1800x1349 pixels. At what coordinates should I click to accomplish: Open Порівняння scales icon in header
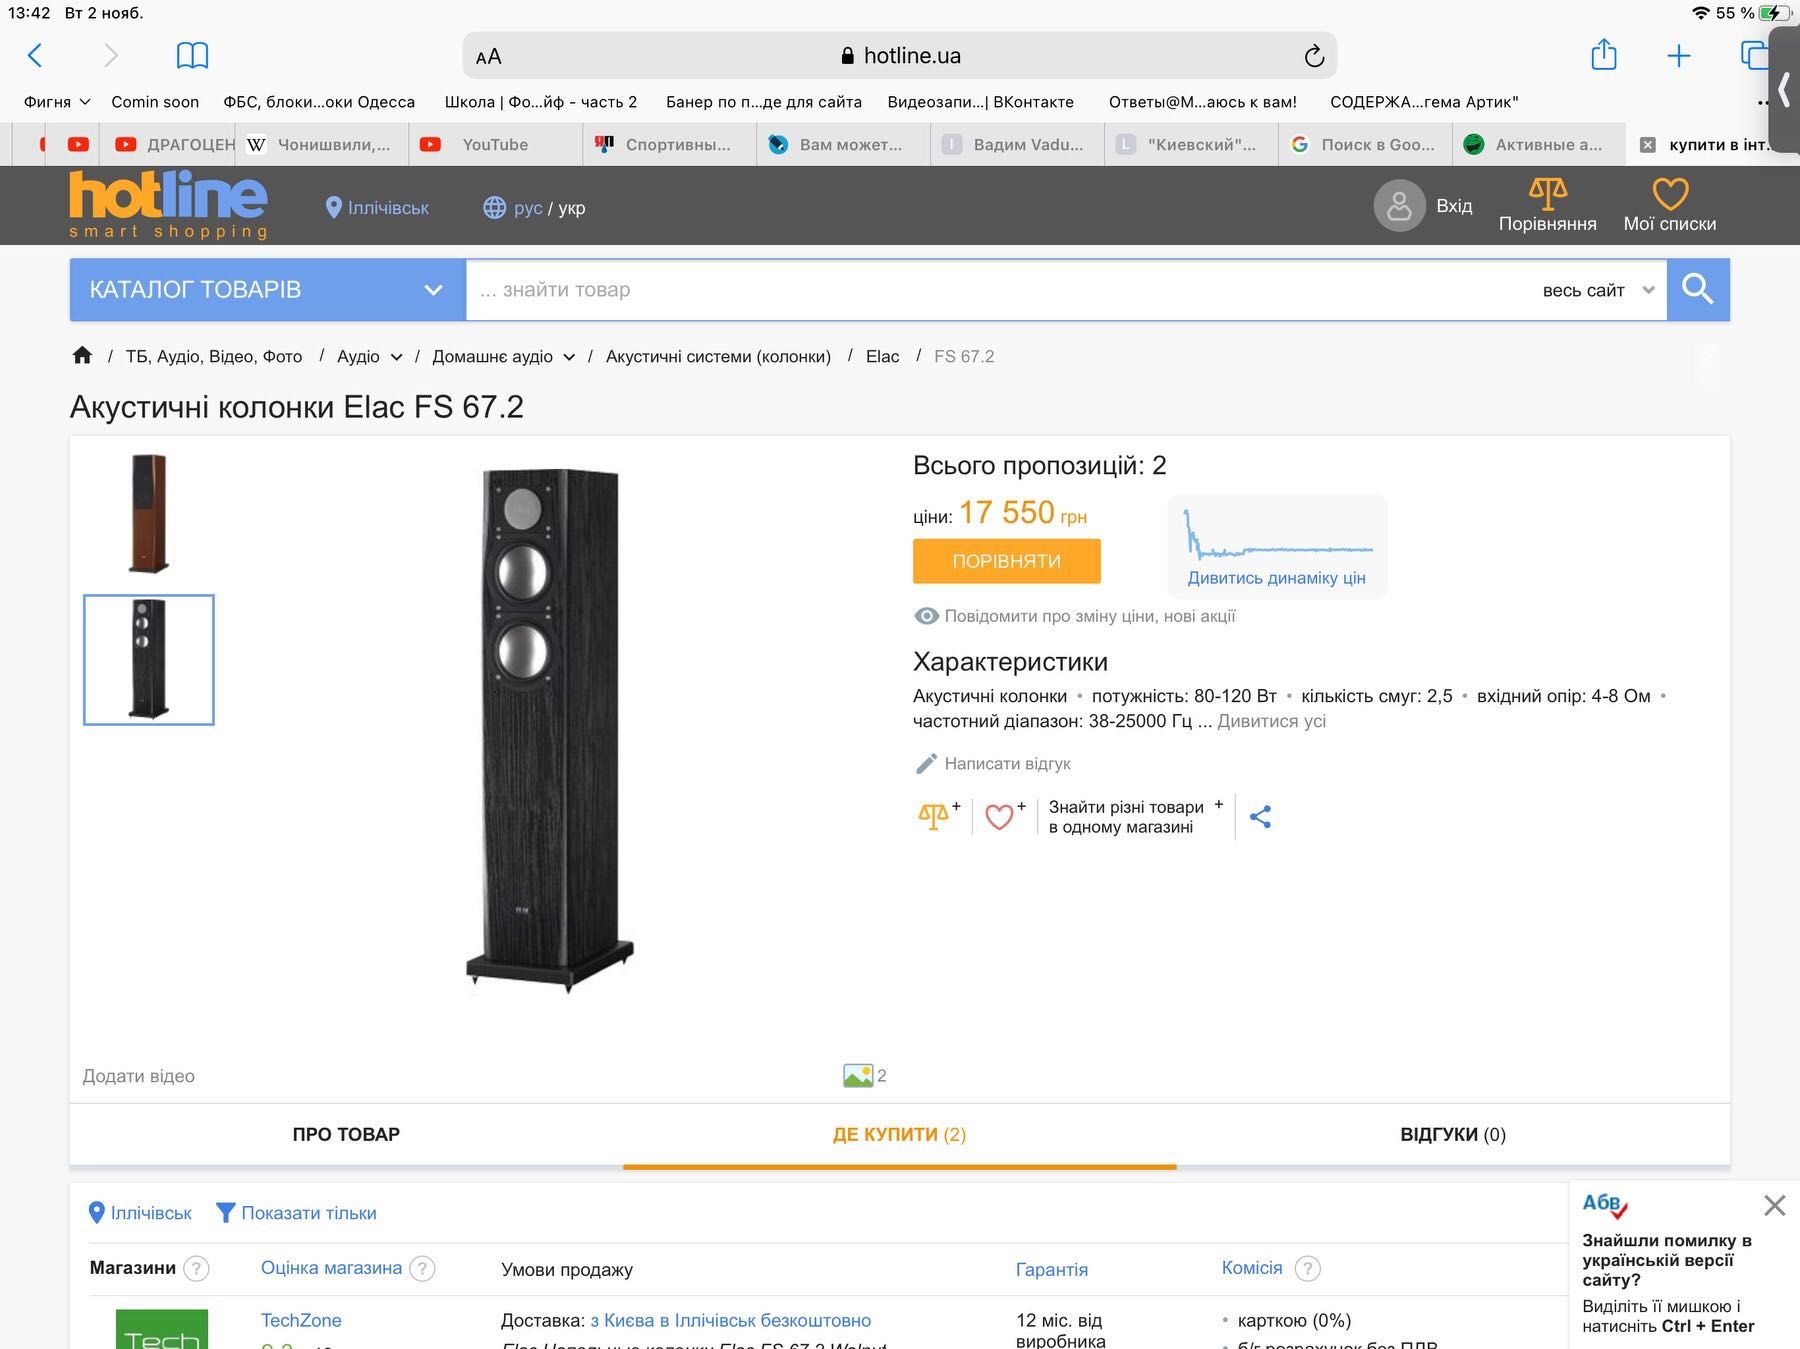[x=1547, y=192]
